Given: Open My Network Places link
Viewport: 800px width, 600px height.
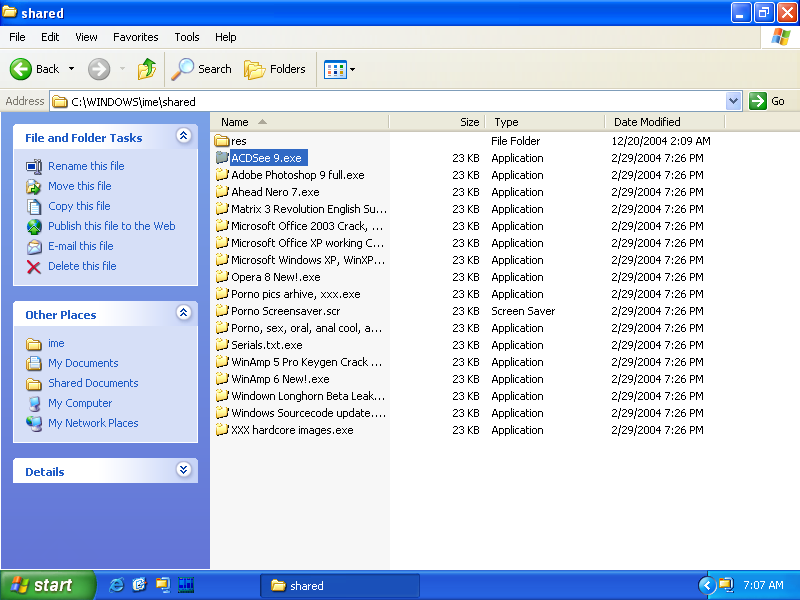Looking at the screenshot, I should (x=93, y=423).
